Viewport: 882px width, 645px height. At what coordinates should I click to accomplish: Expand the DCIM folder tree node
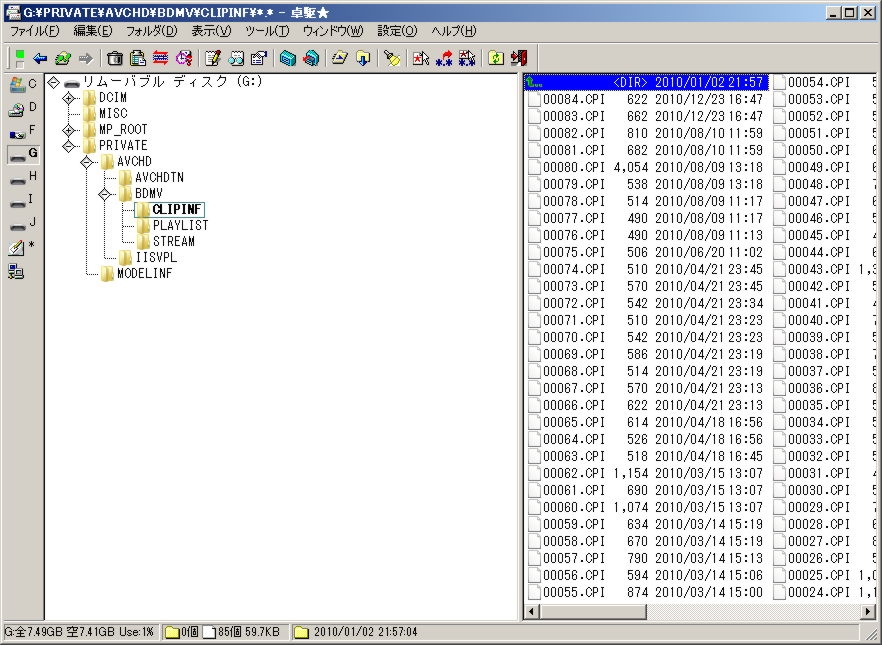click(69, 98)
